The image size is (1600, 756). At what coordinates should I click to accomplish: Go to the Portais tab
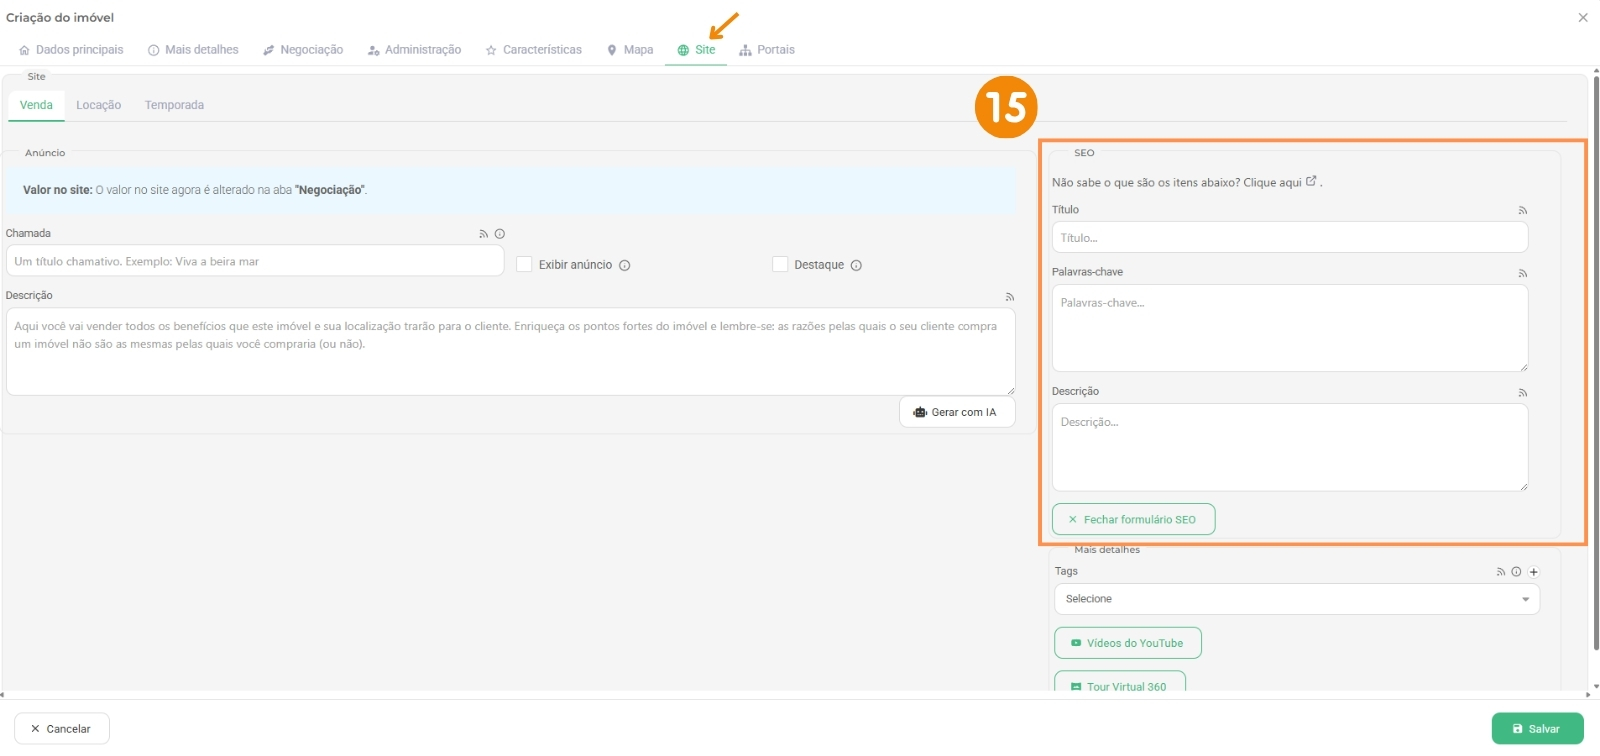coord(767,50)
